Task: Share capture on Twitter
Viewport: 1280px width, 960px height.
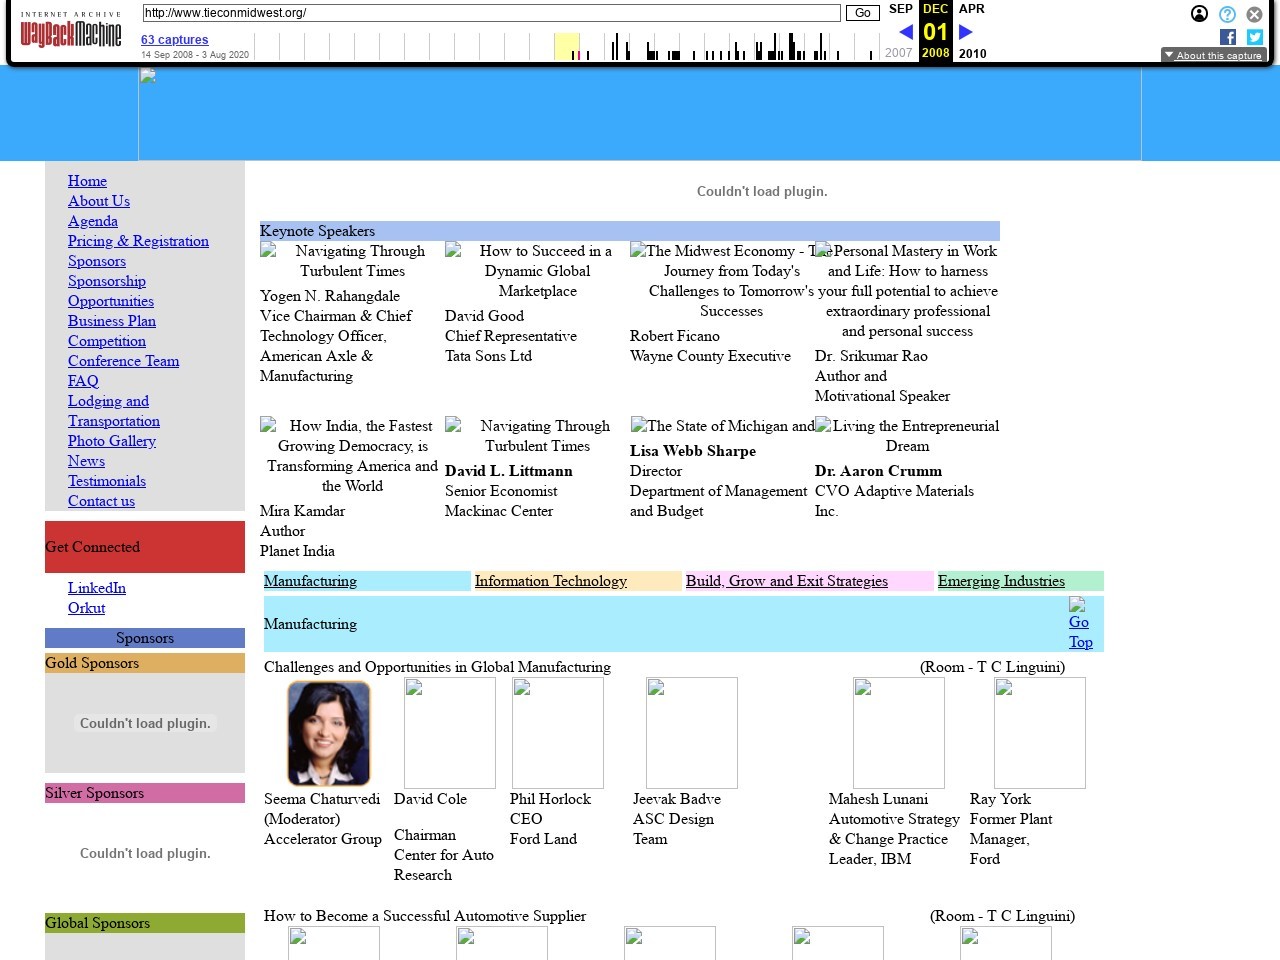Action: [1254, 37]
